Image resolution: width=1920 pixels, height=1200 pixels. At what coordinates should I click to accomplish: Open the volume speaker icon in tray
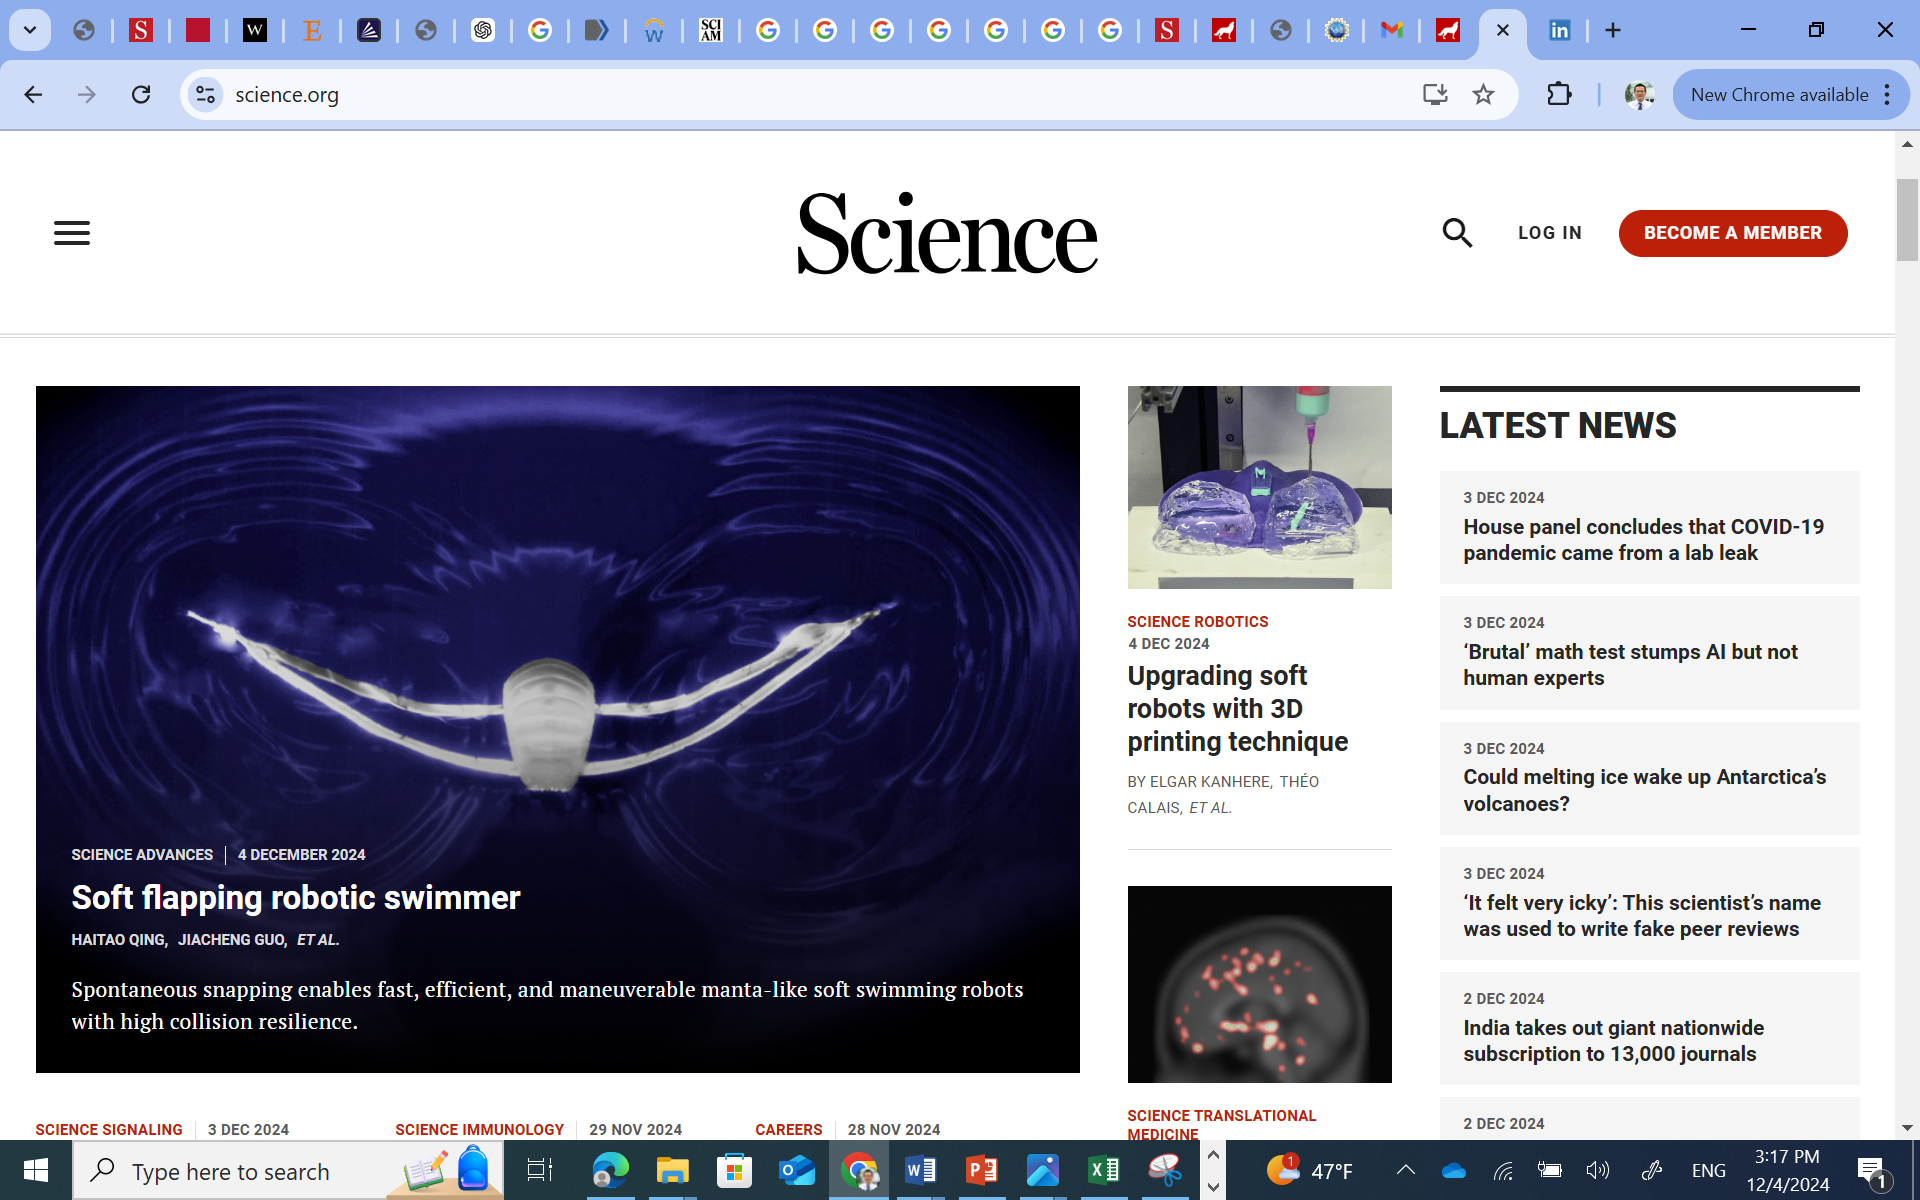point(1597,1170)
